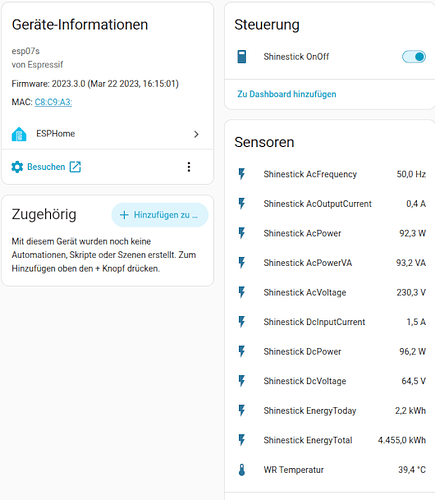Click the 39,4 °C temperature value

pos(412,470)
